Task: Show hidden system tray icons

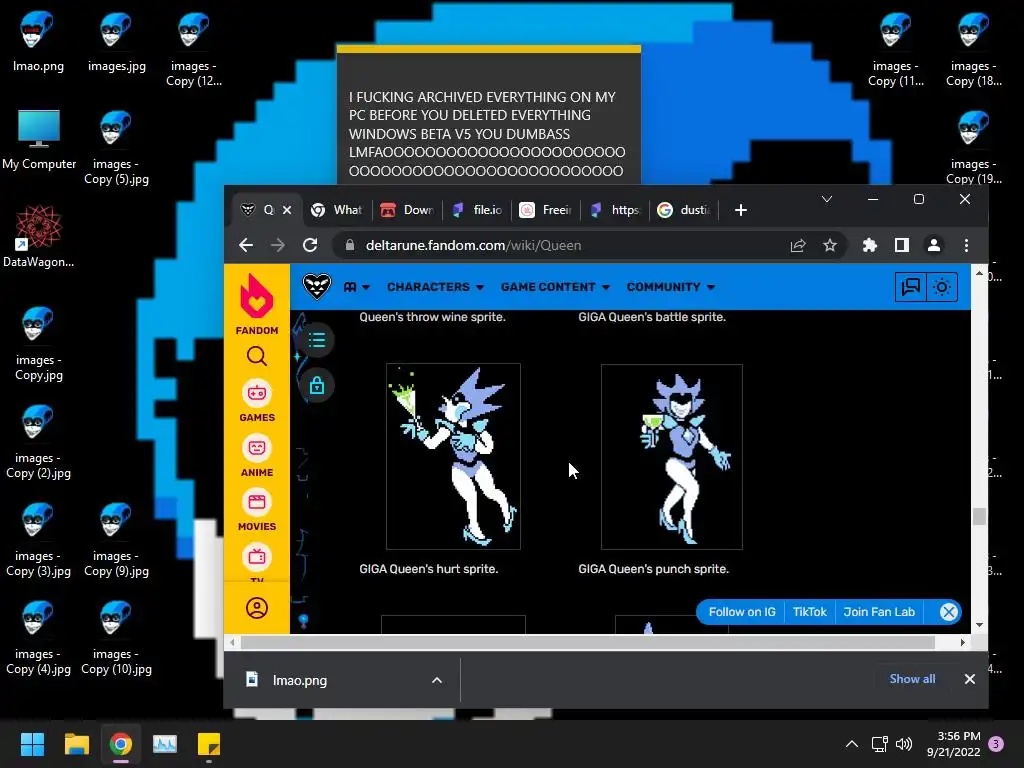Action: tap(852, 744)
